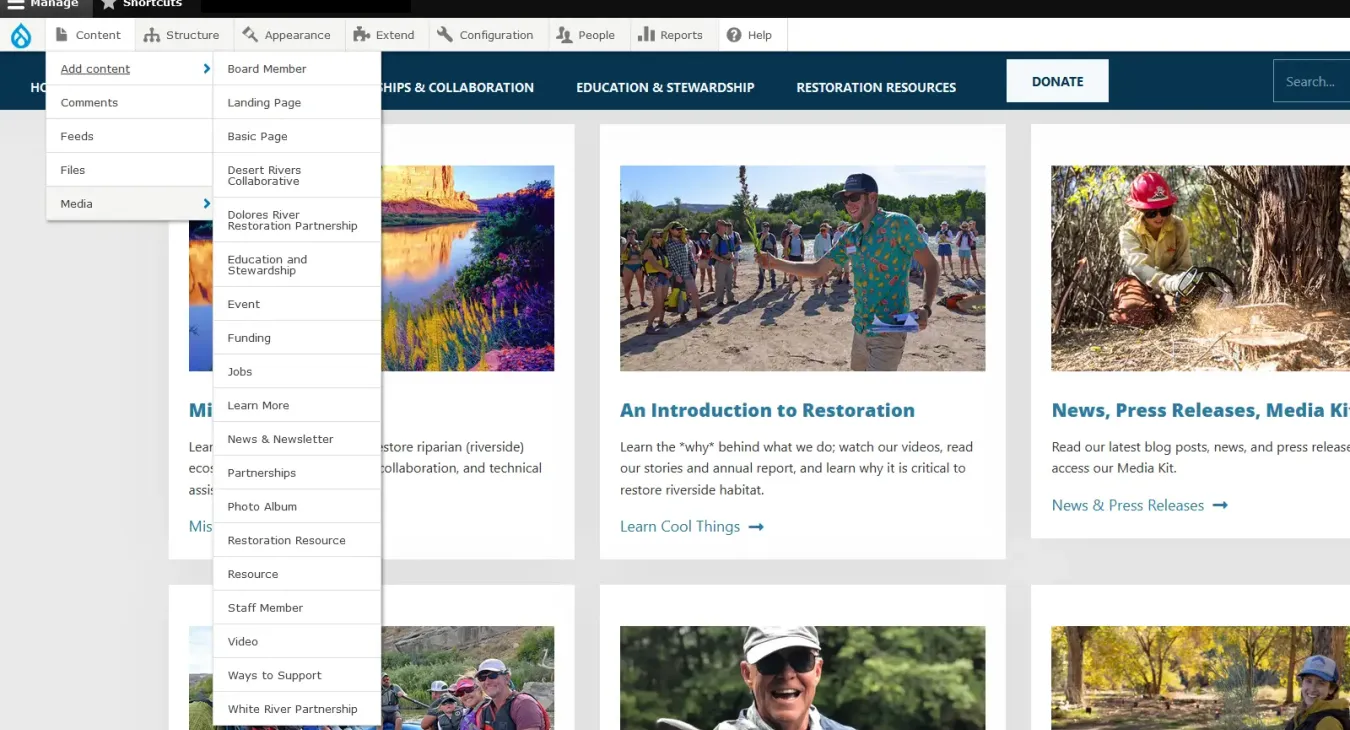Click arrow icon next to News & Press Releases
Screen dimensions: 1350x730
coord(1220,506)
